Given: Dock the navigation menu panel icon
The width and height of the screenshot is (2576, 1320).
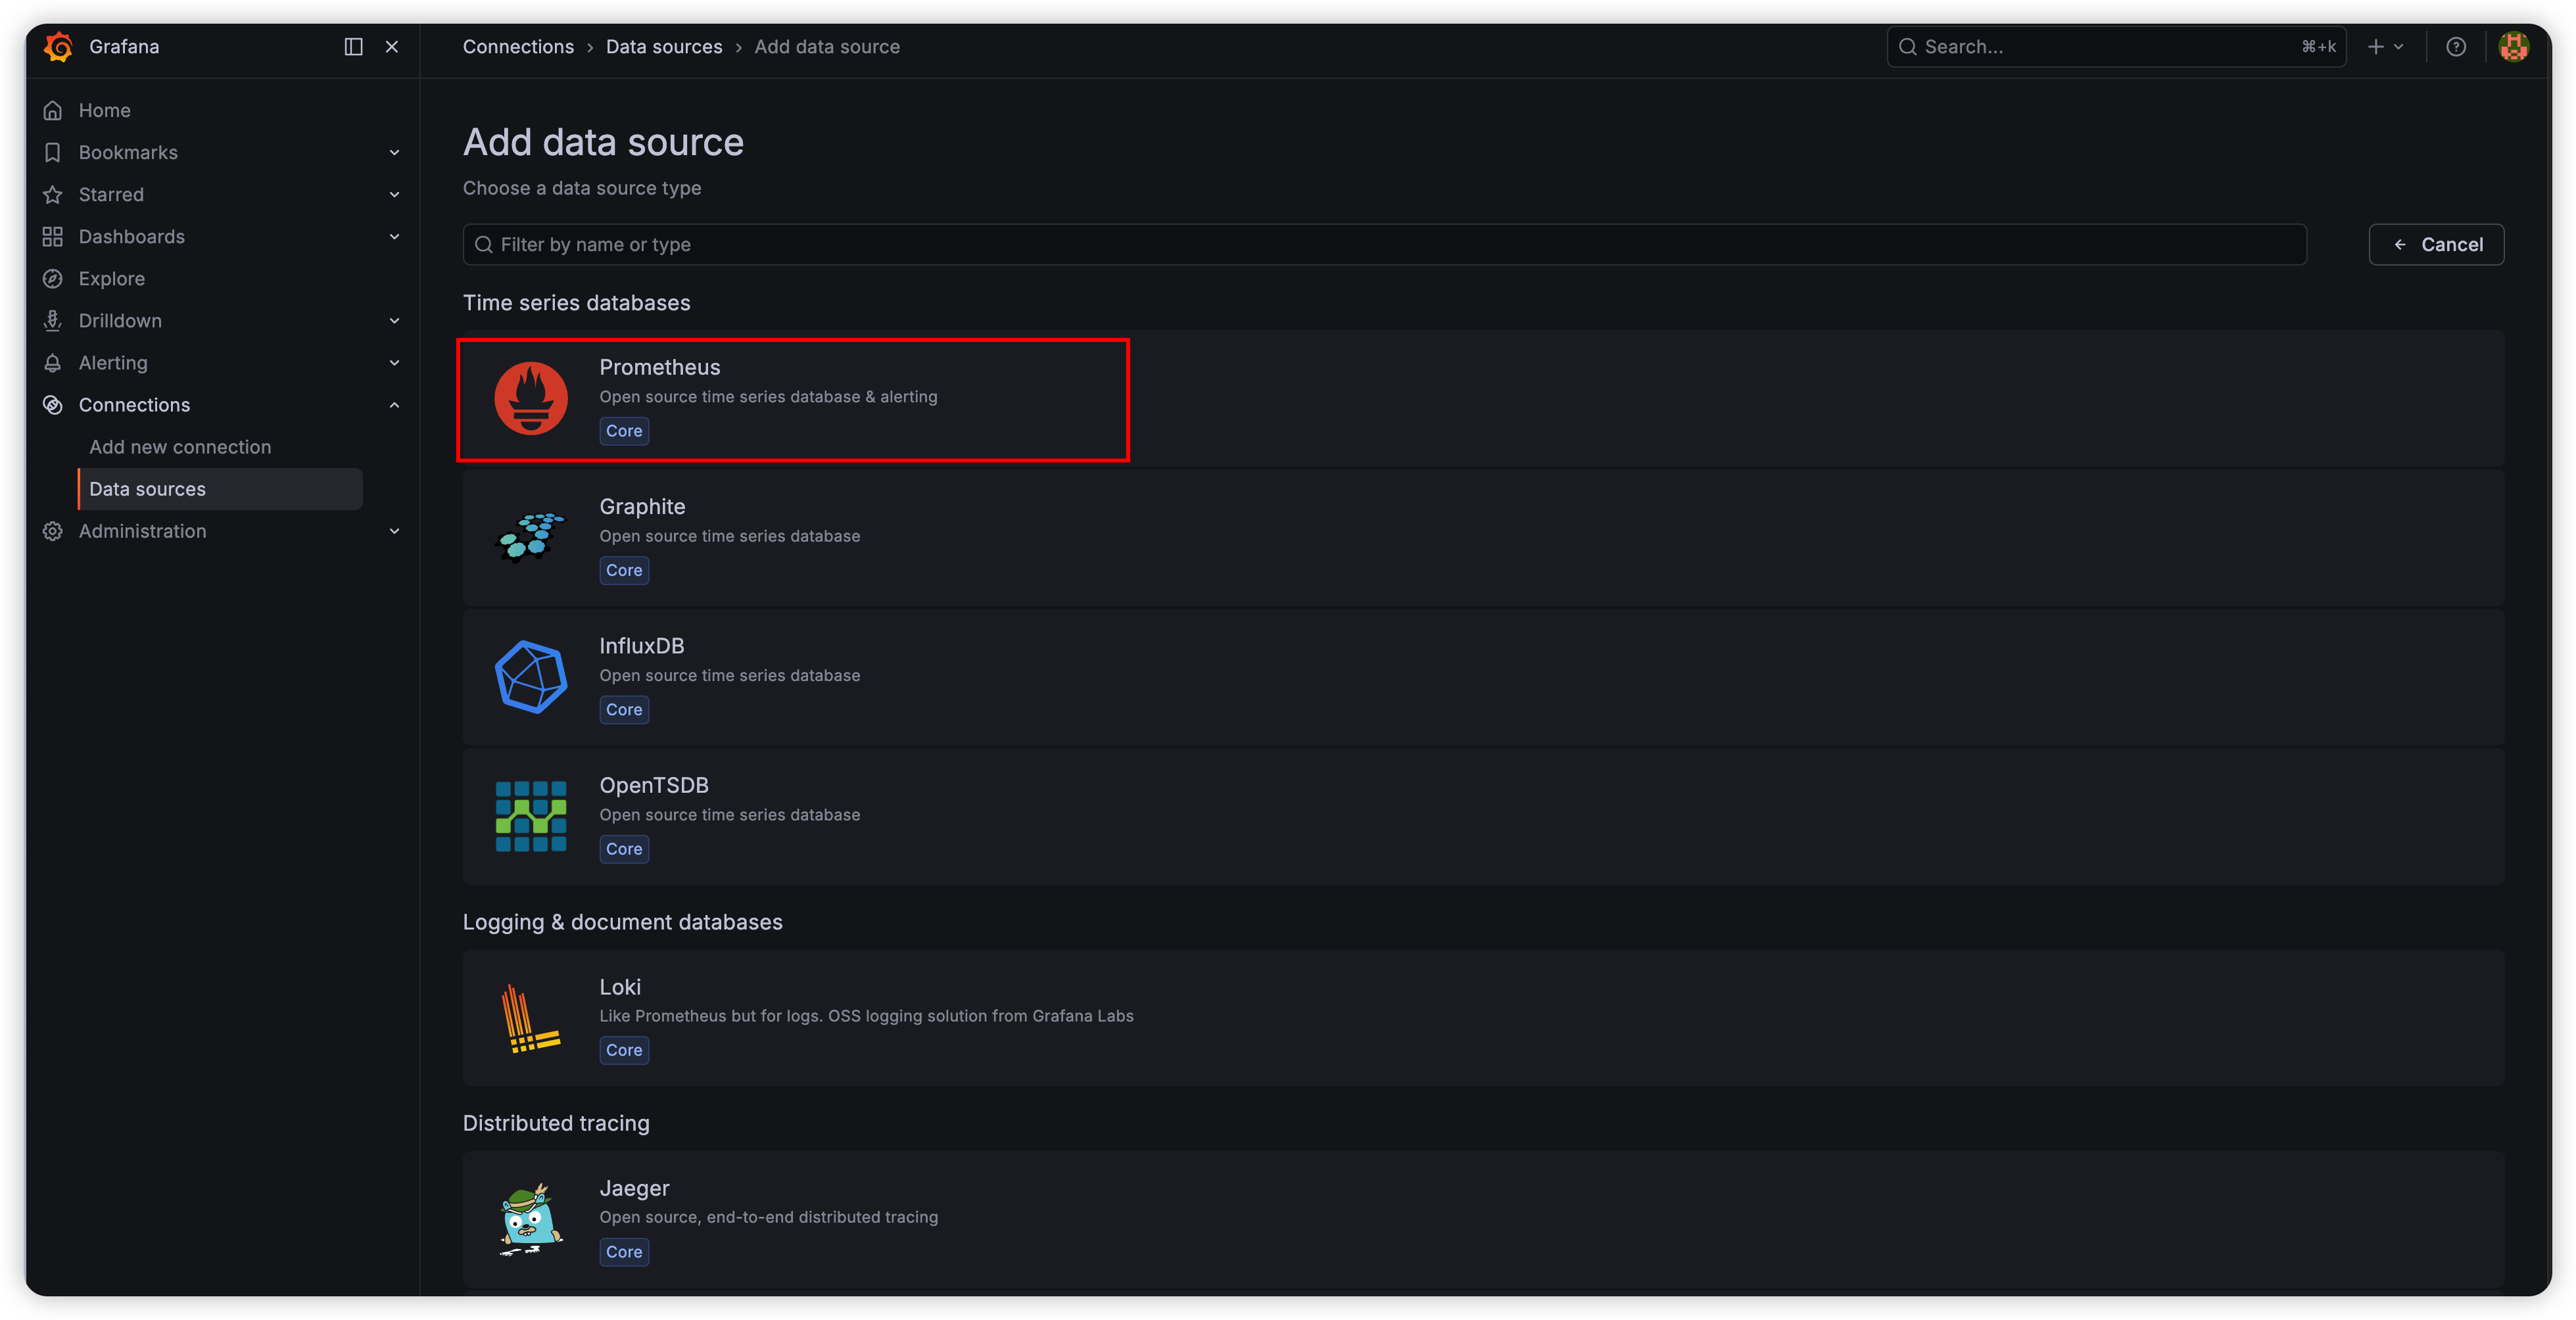Looking at the screenshot, I should click(353, 47).
